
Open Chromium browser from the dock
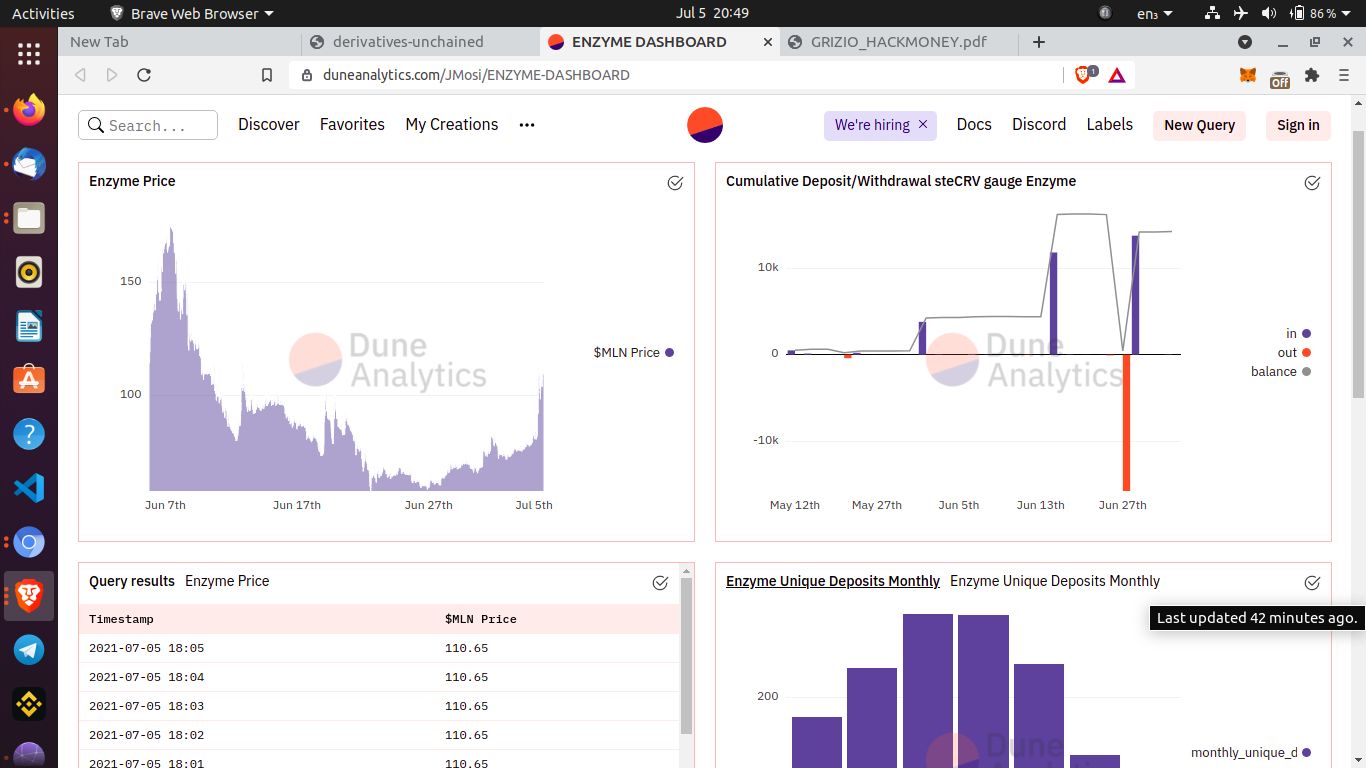tap(29, 543)
